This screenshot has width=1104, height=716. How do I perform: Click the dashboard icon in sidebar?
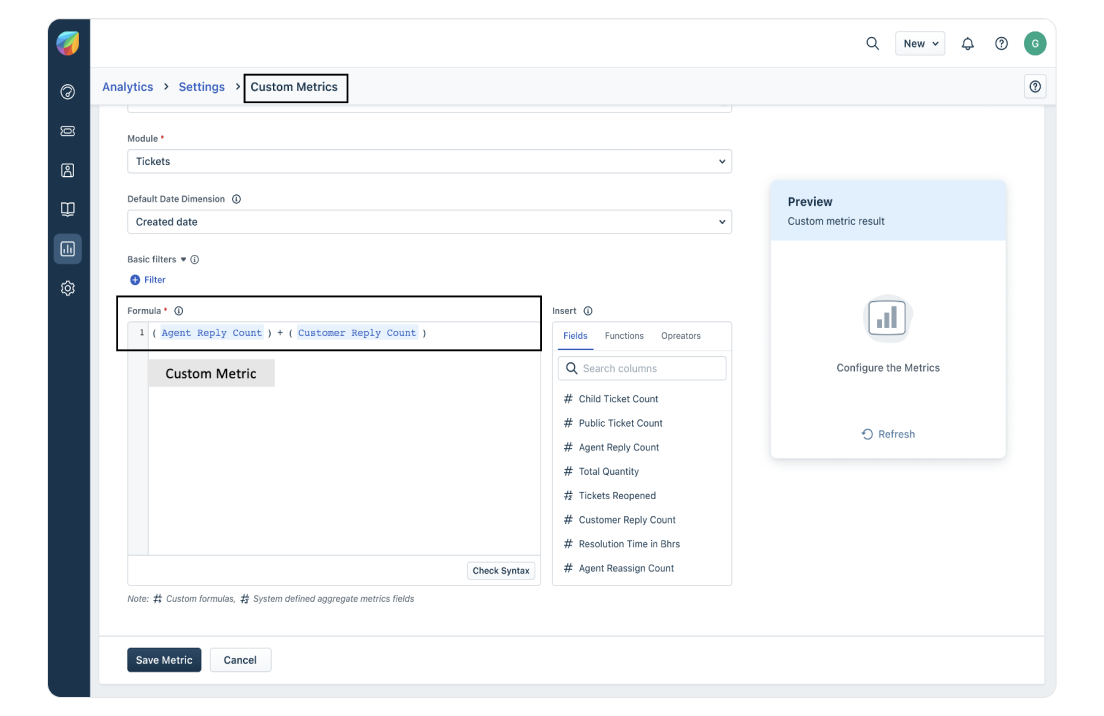tap(68, 92)
